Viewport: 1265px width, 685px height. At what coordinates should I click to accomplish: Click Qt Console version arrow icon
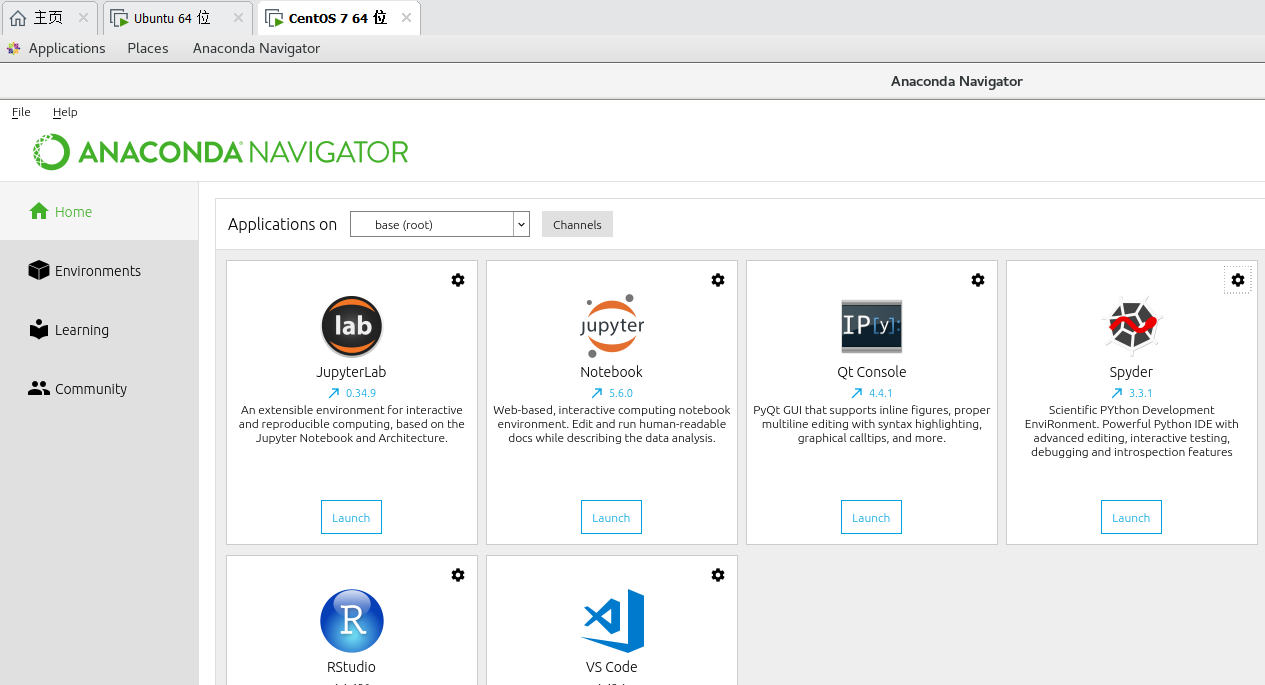click(x=857, y=393)
